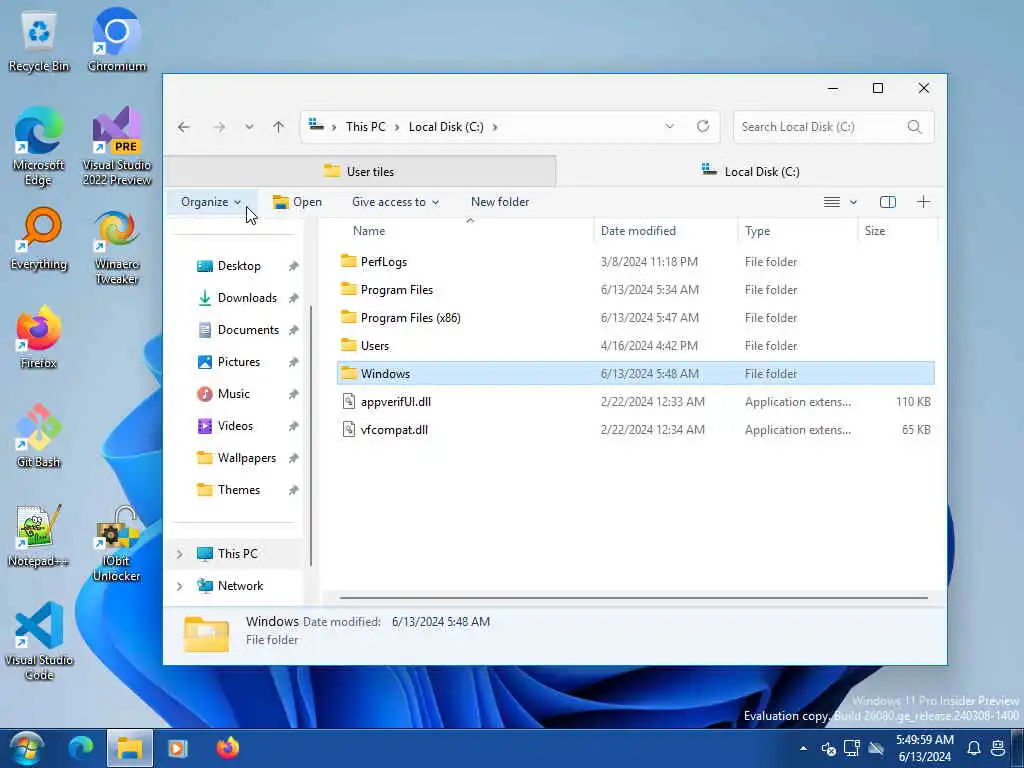Select the Users folder
The height and width of the screenshot is (768, 1024).
(374, 345)
